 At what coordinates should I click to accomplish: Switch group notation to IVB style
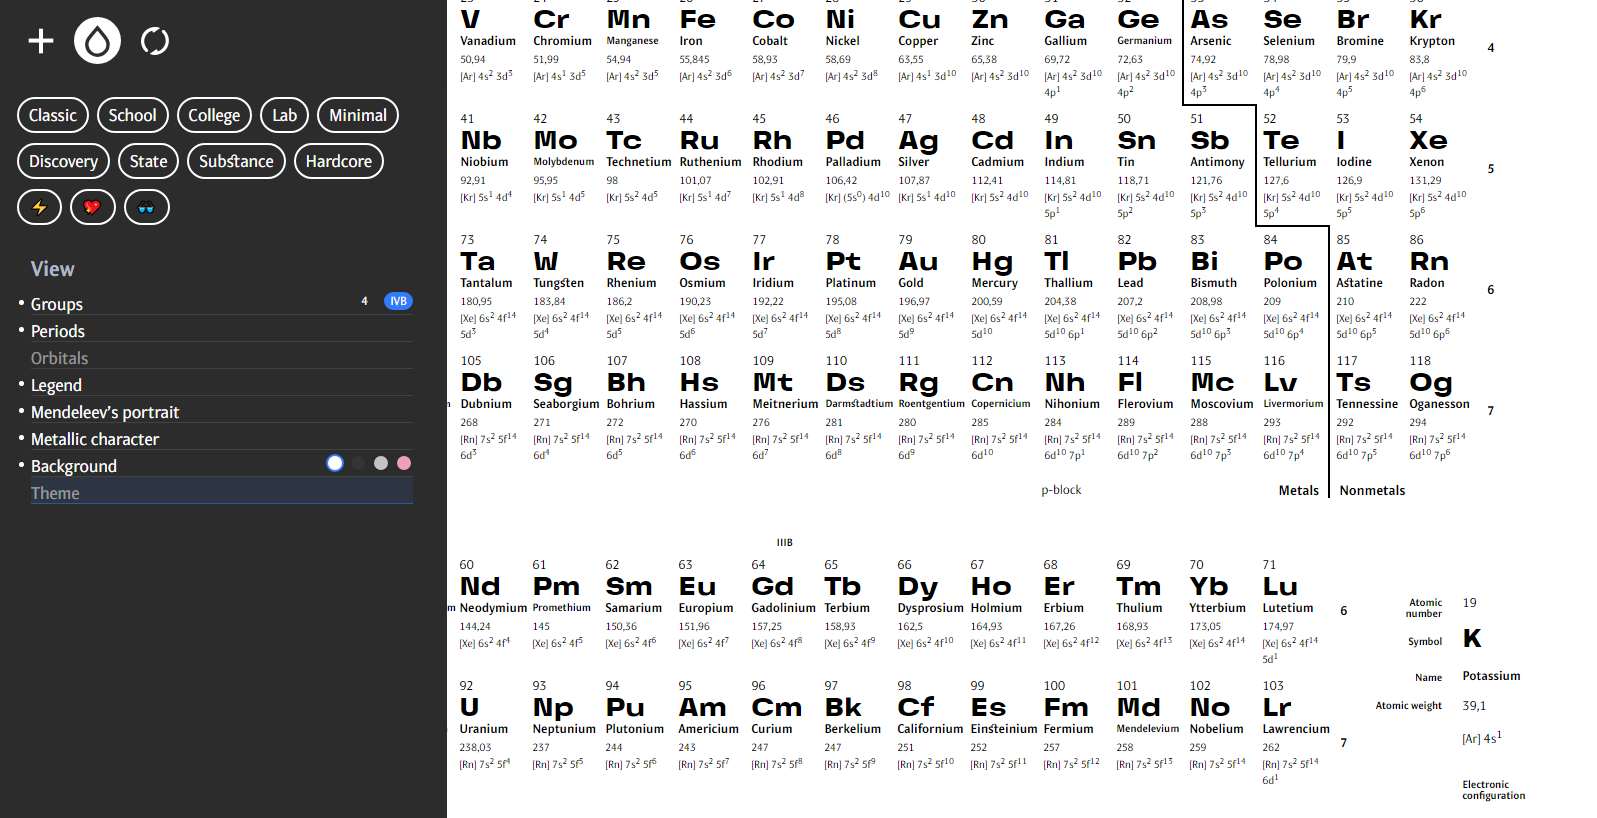point(398,301)
